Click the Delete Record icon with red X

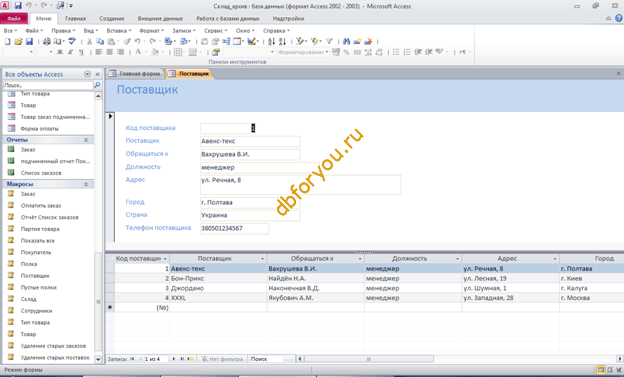pos(368,41)
